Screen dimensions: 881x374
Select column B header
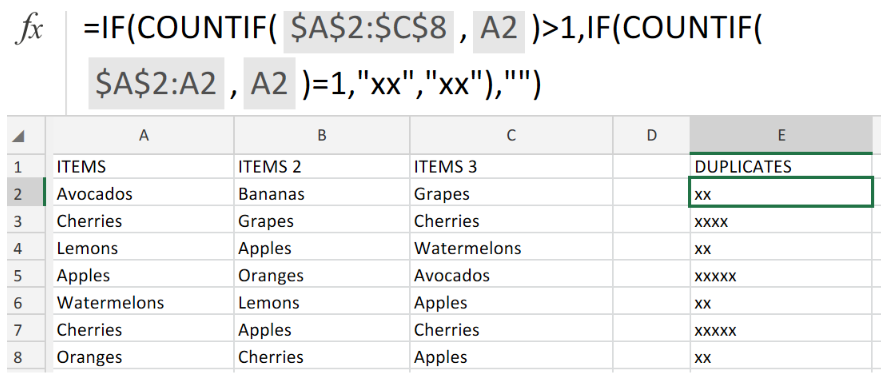coord(322,135)
